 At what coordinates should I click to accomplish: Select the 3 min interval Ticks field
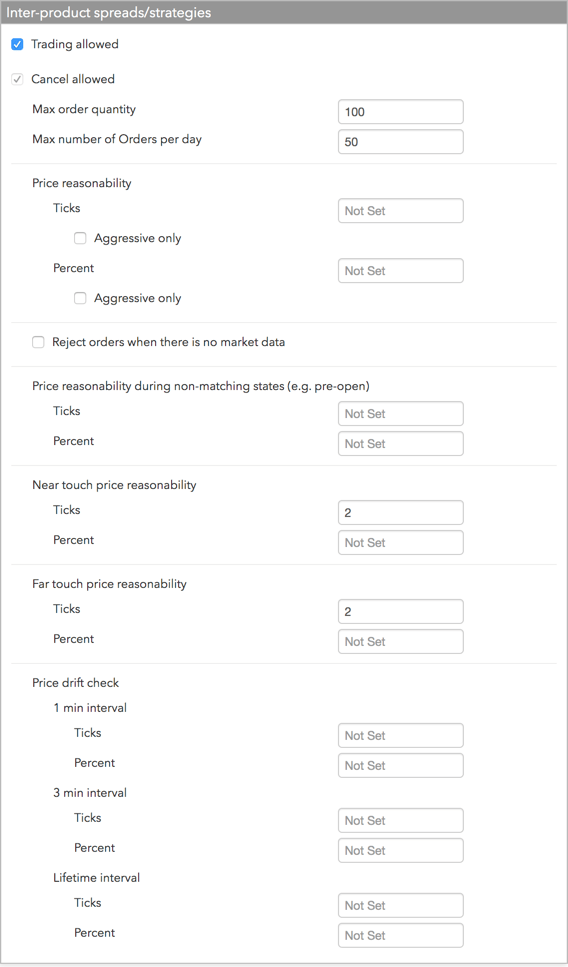point(401,820)
